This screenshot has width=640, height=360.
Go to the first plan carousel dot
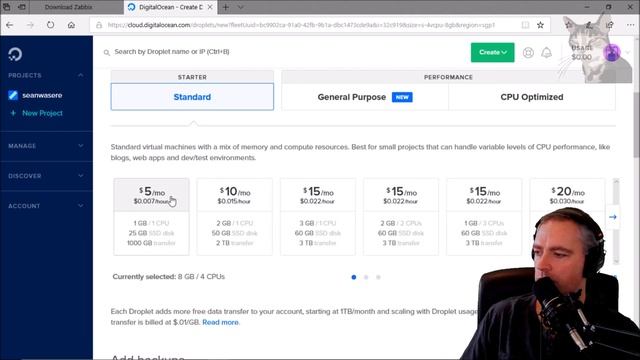(354, 277)
